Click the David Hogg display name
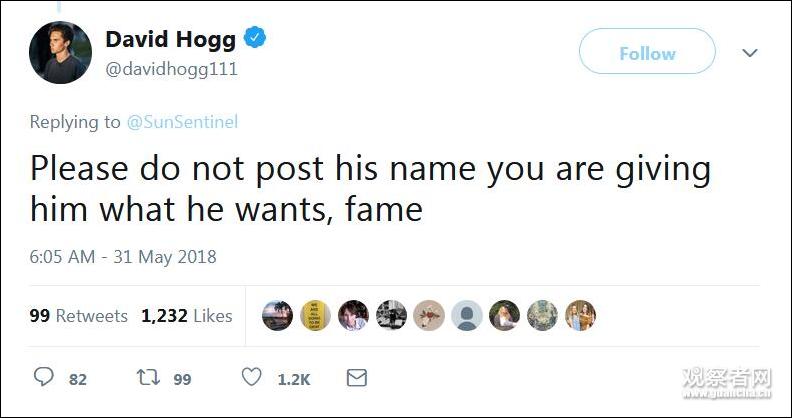The width and height of the screenshot is (792, 418). click(170, 40)
